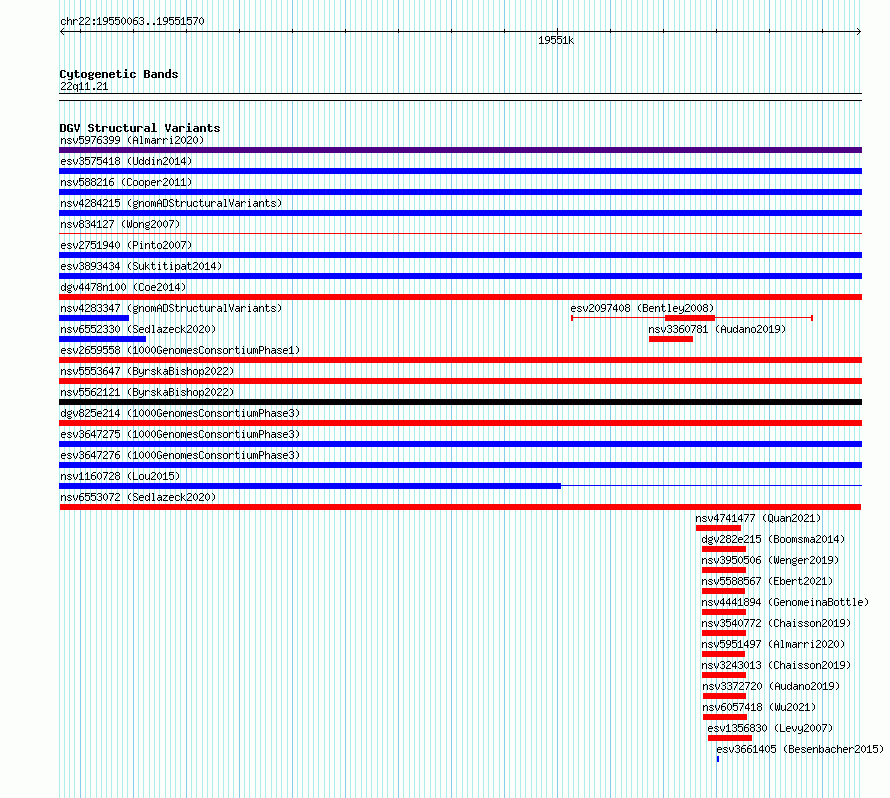Click nsv4284215 (gnomADStructuralVariants) label
The height and width of the screenshot is (798, 890).
tap(171, 203)
